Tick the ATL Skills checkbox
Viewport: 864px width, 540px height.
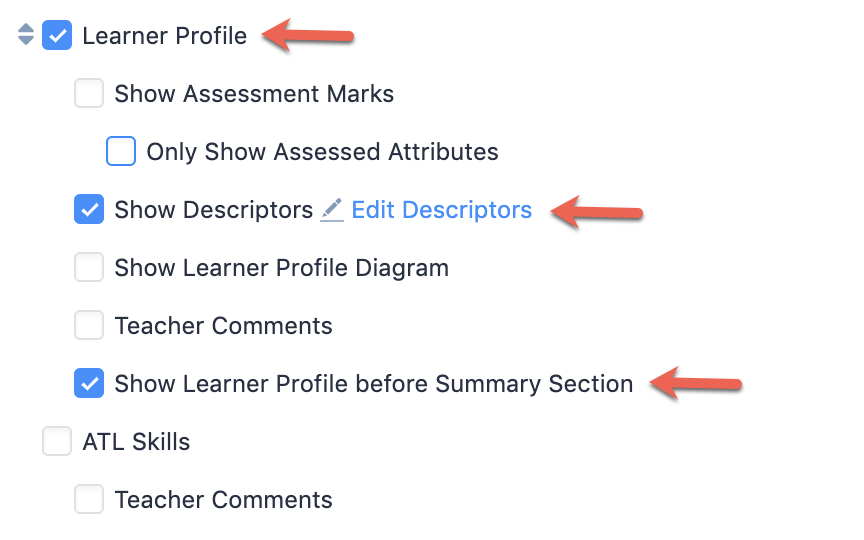tap(57, 441)
